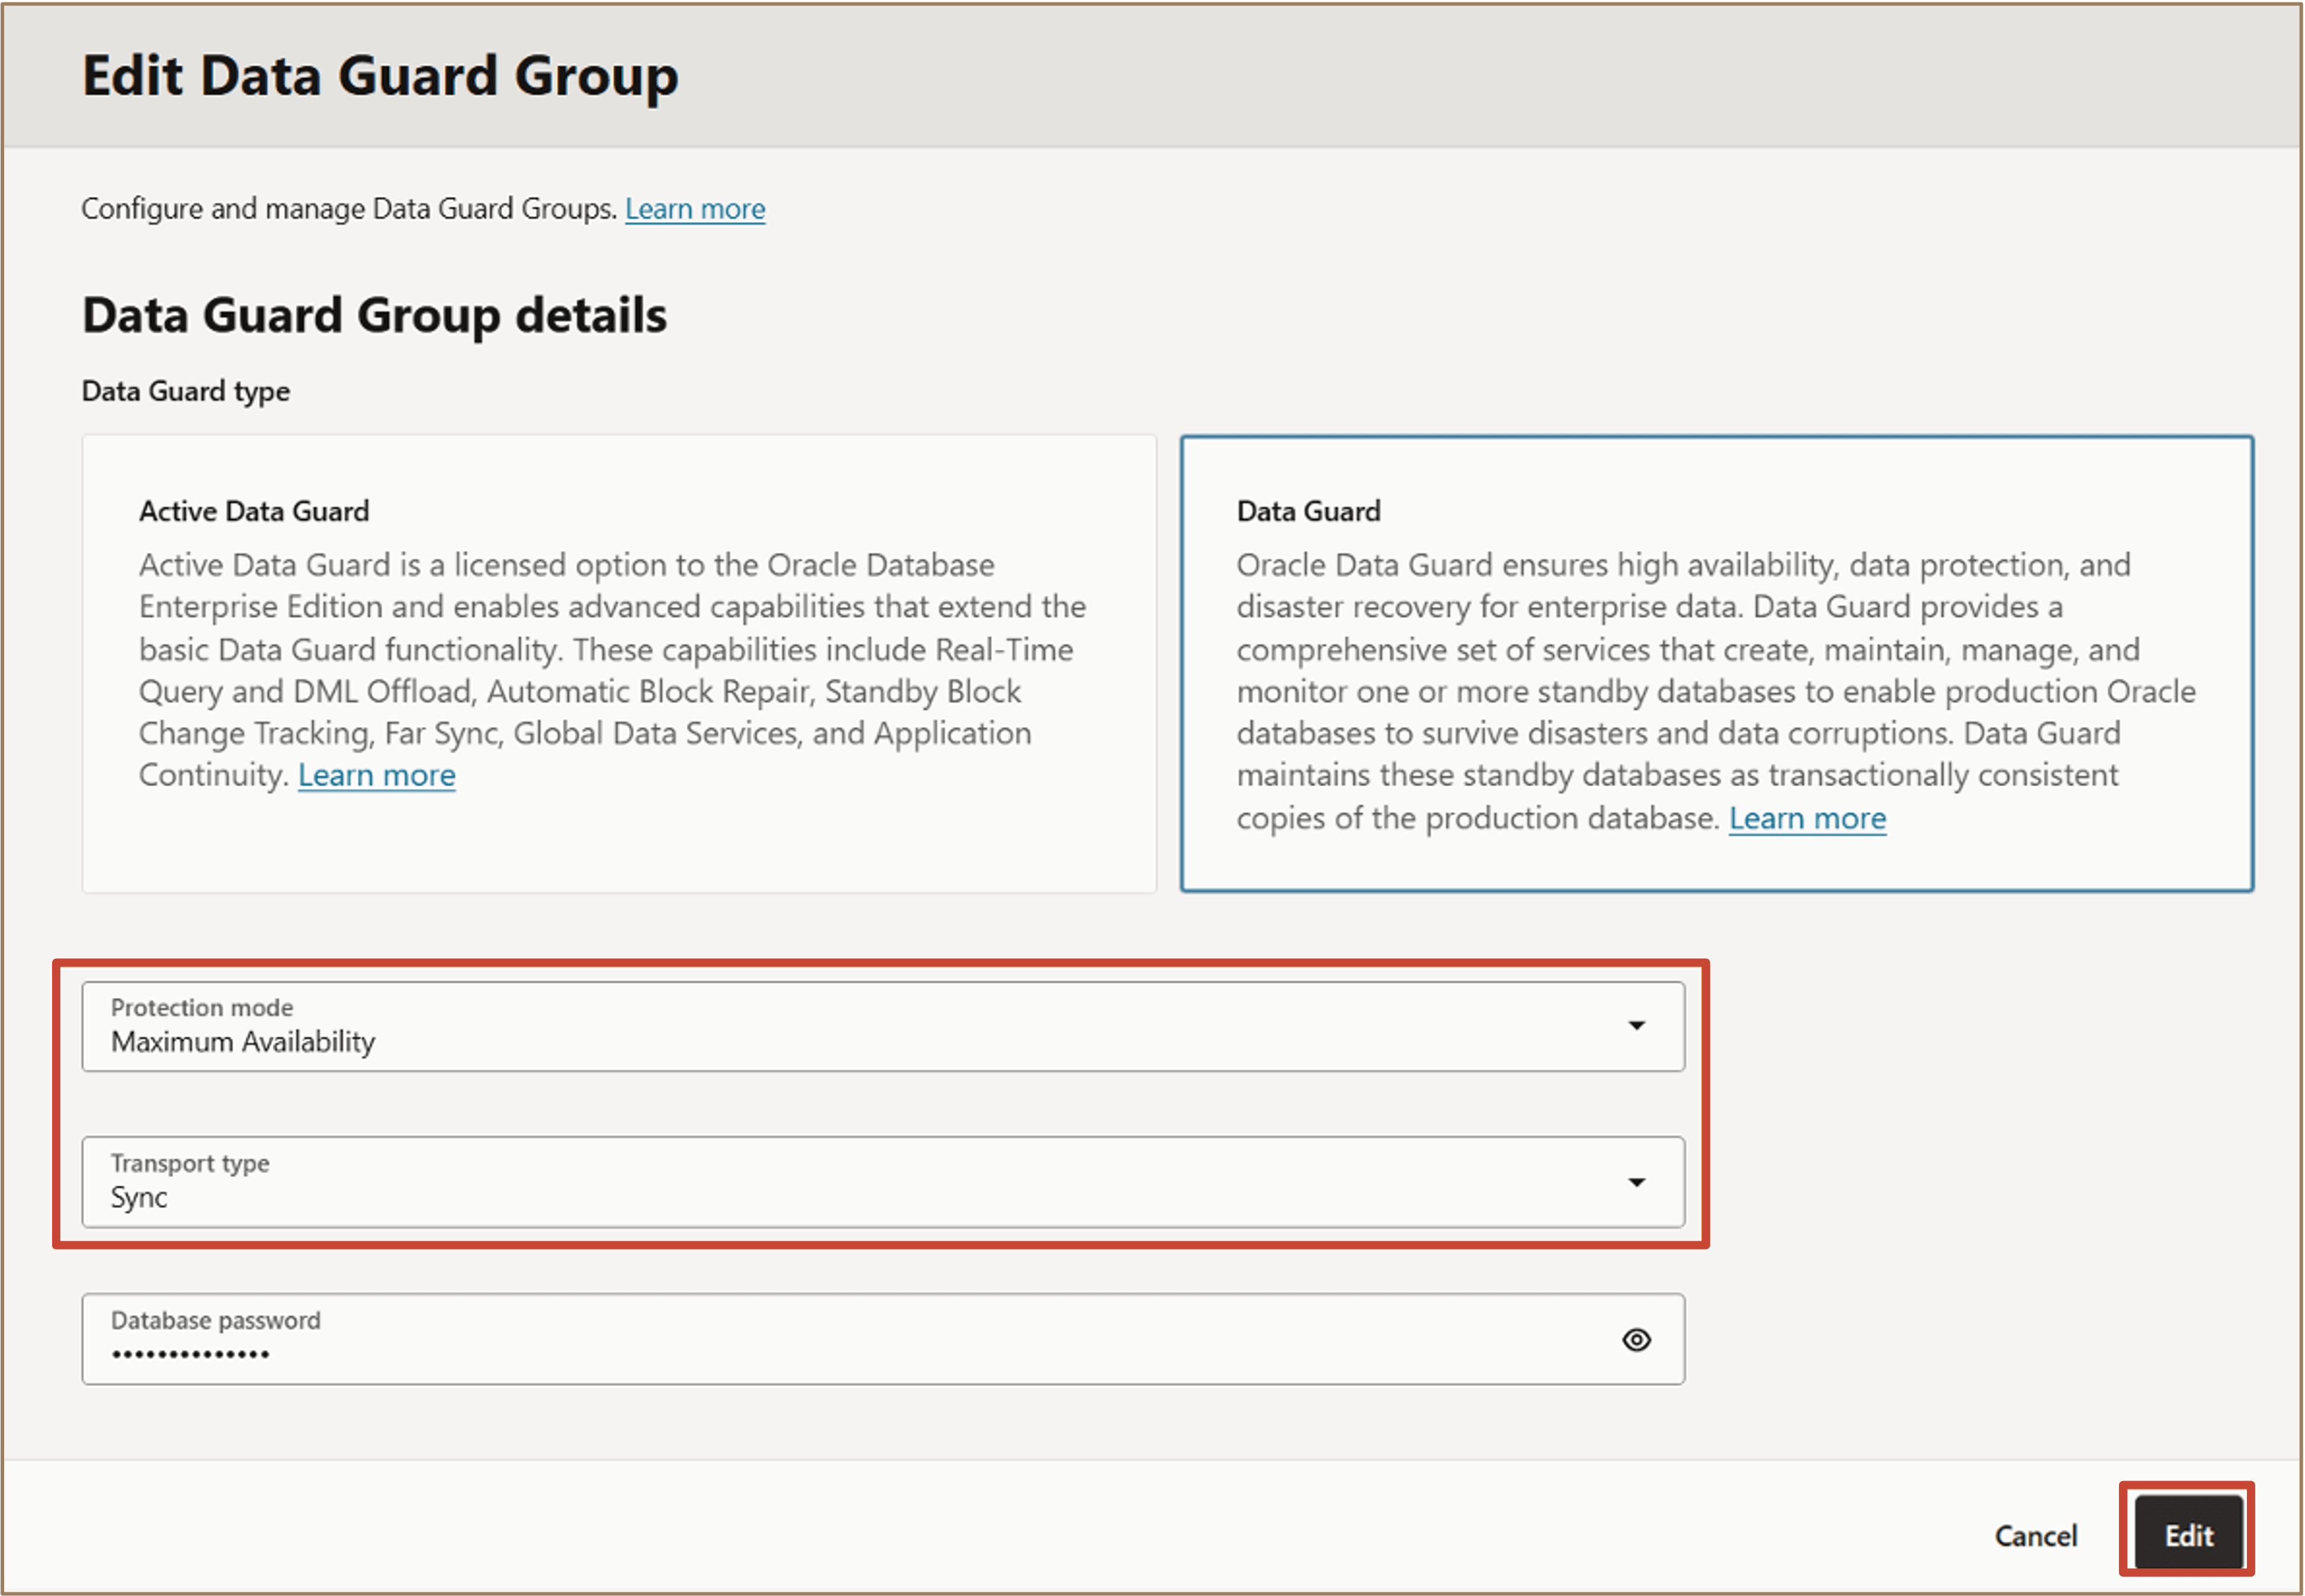Open Learn more about Data Guard Groups

tap(694, 208)
